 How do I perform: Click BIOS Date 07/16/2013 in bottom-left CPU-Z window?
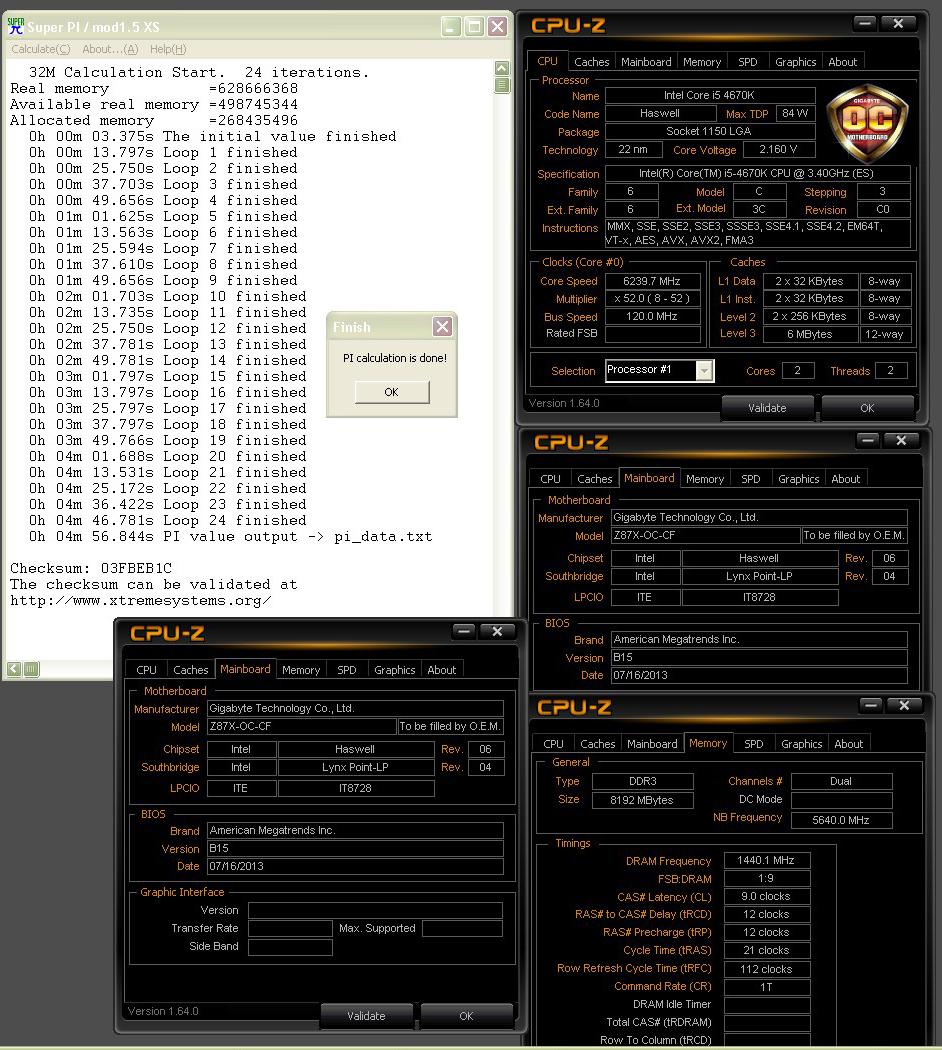pyautogui.click(x=355, y=867)
